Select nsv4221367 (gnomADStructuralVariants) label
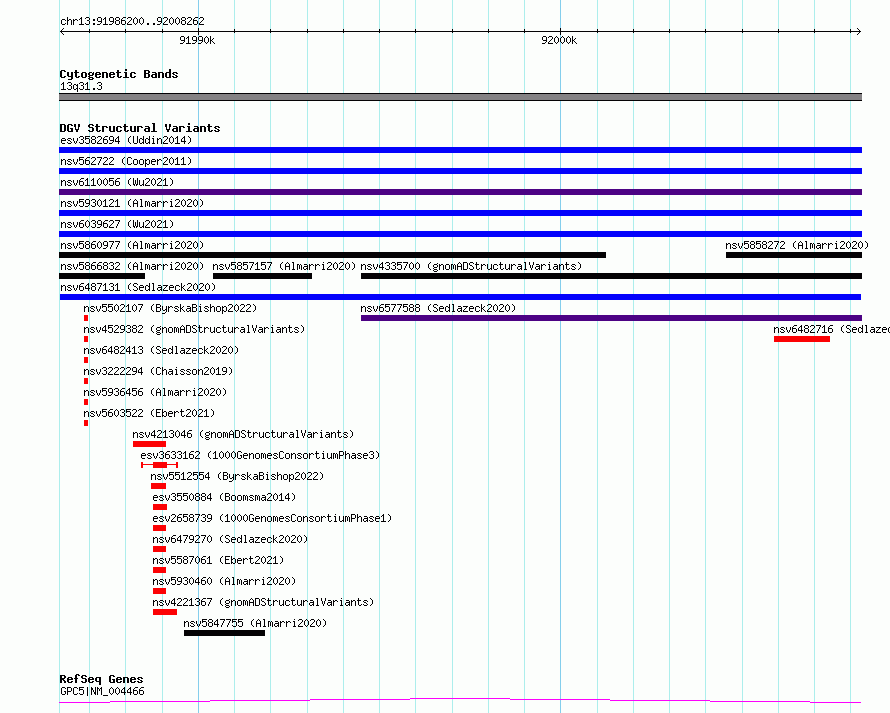 [x=263, y=602]
